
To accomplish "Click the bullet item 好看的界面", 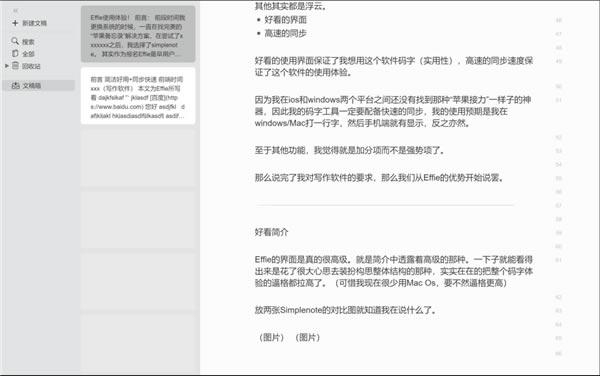I will pos(285,20).
